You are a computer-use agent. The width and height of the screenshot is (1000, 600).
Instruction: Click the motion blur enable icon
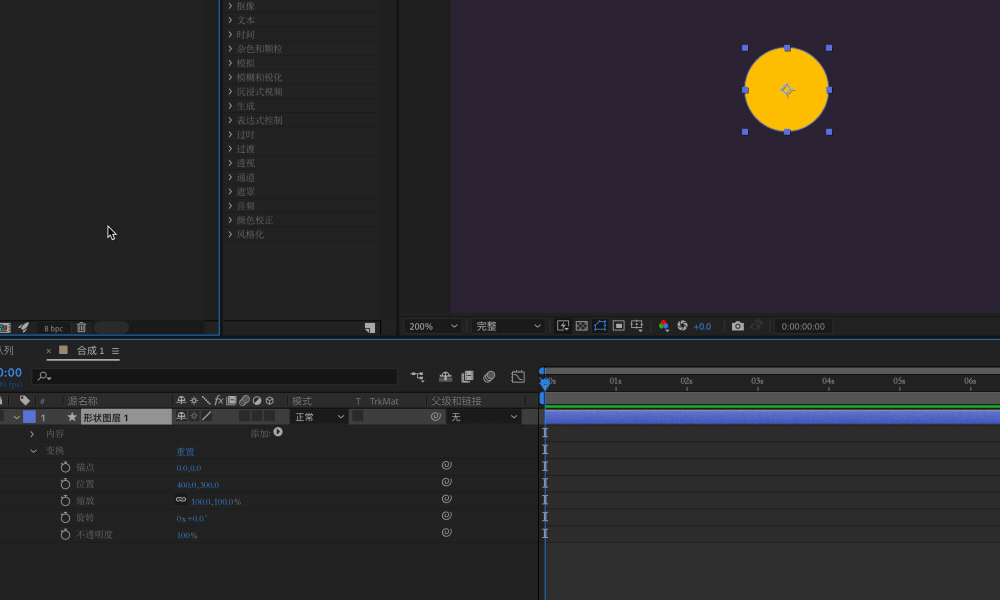pos(489,377)
